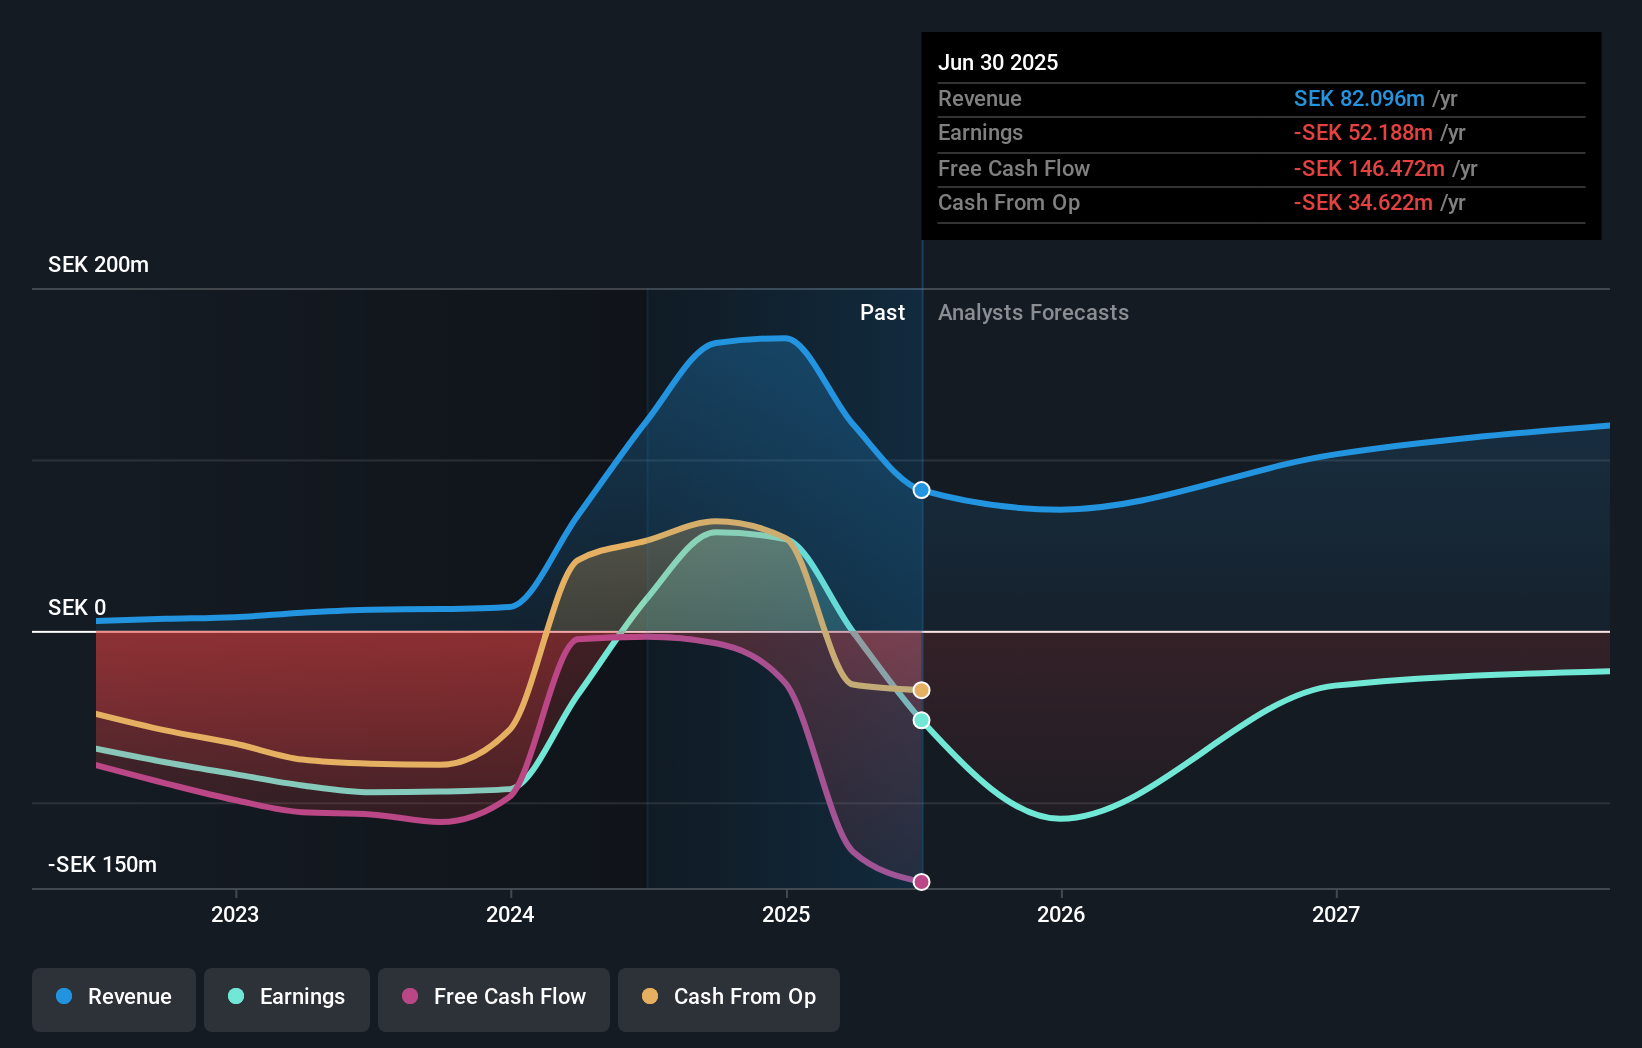Click the SEK 200m y-axis label
Viewport: 1642px width, 1048px height.
click(x=98, y=265)
